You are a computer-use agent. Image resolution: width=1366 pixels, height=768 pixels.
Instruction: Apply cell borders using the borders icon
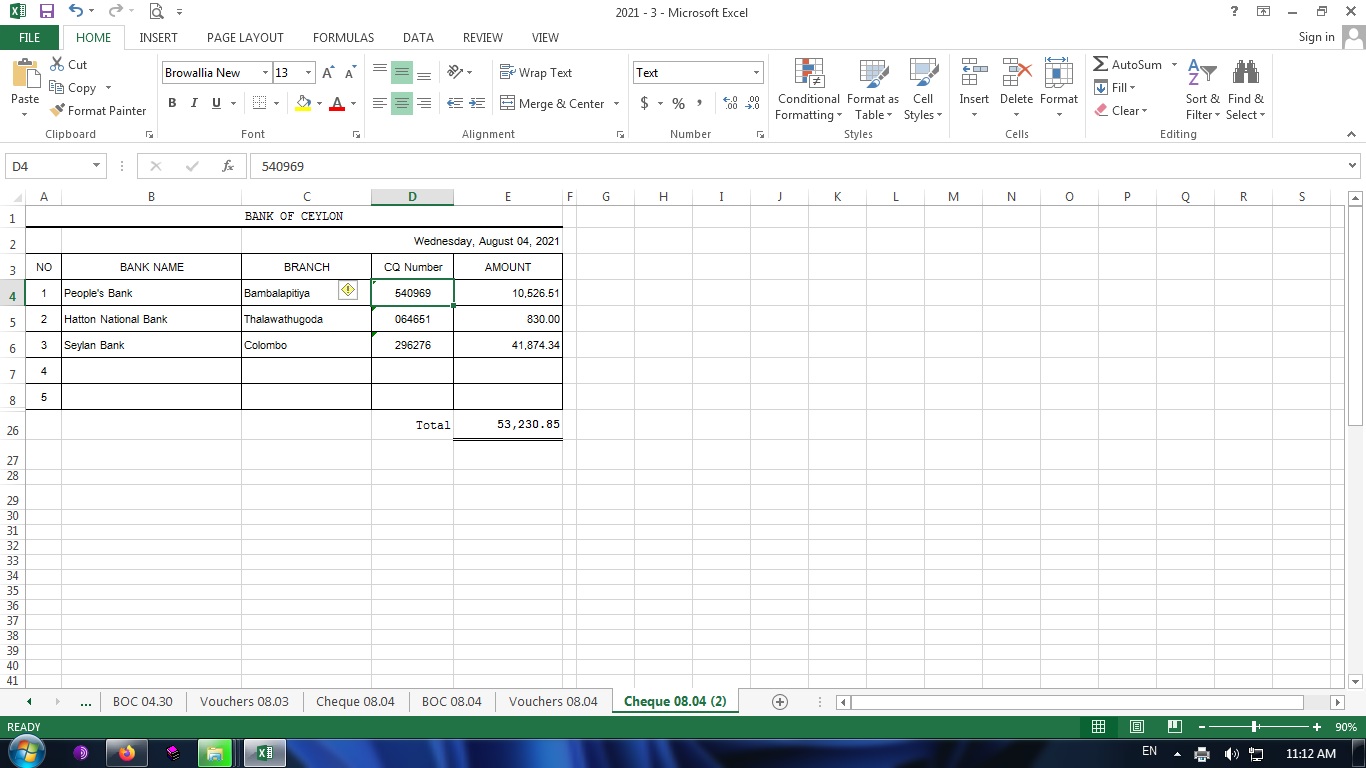pyautogui.click(x=260, y=103)
